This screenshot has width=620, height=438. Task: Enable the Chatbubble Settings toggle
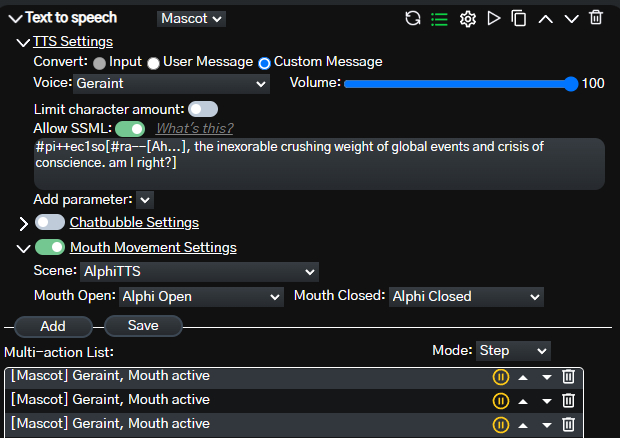50,222
